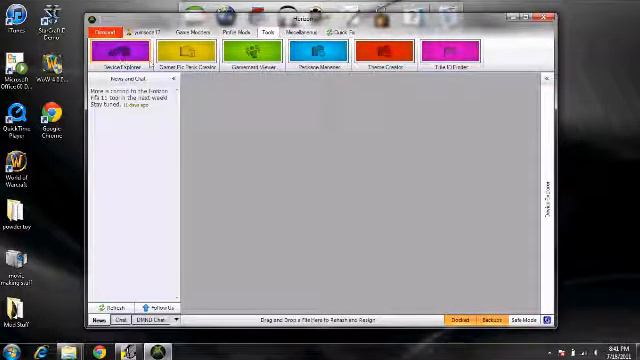The image size is (640, 360).
Task: Toggle Safe Mode in the status bar
Action: (524, 320)
